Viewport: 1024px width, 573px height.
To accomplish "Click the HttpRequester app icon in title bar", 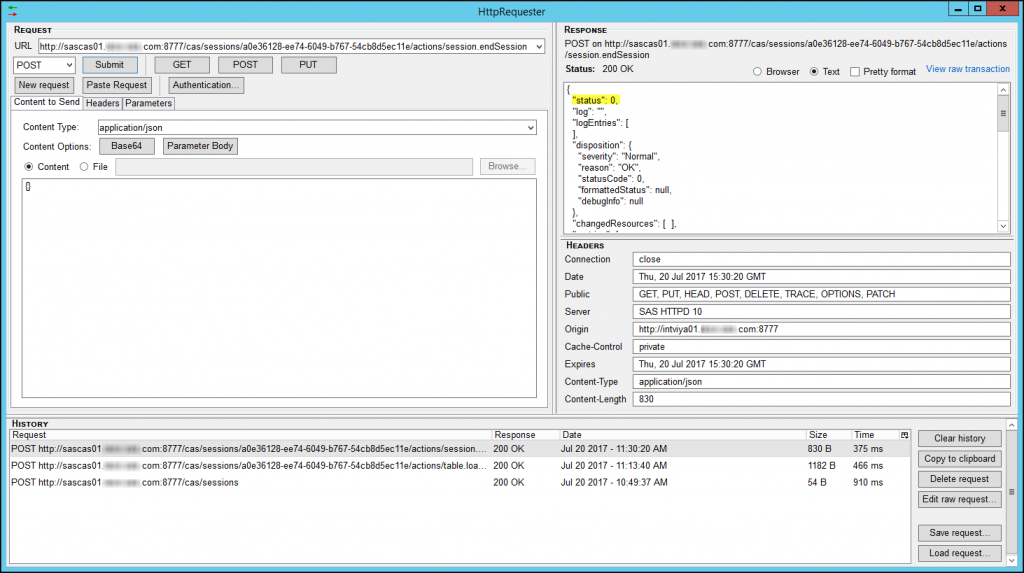I will (12, 10).
